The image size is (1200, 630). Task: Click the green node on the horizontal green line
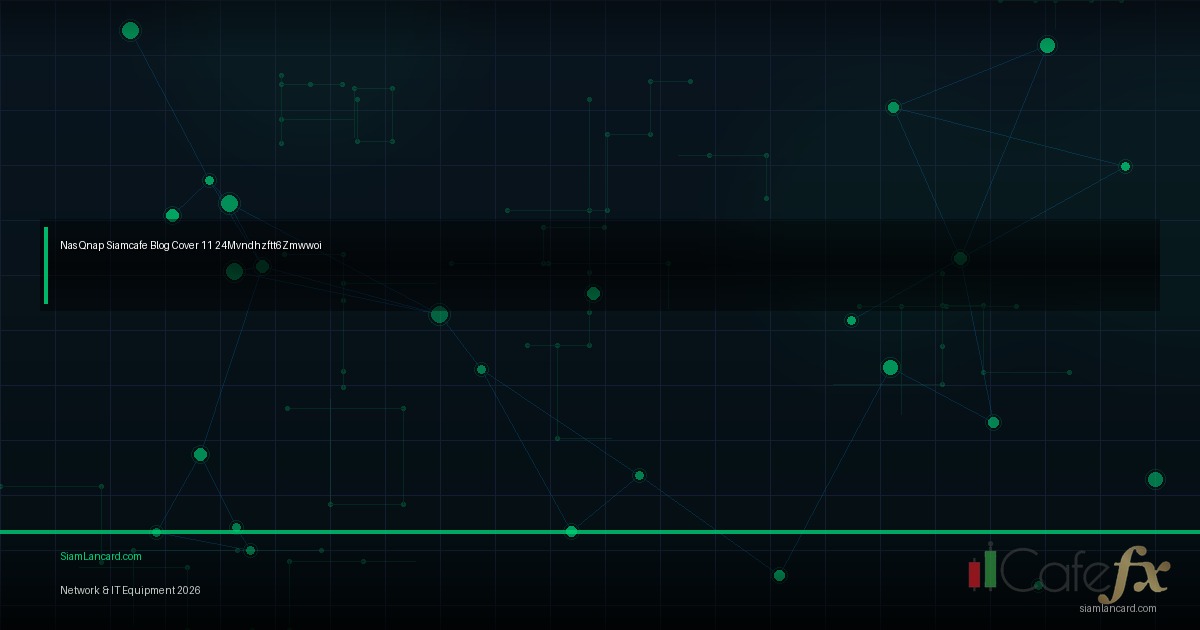571,531
